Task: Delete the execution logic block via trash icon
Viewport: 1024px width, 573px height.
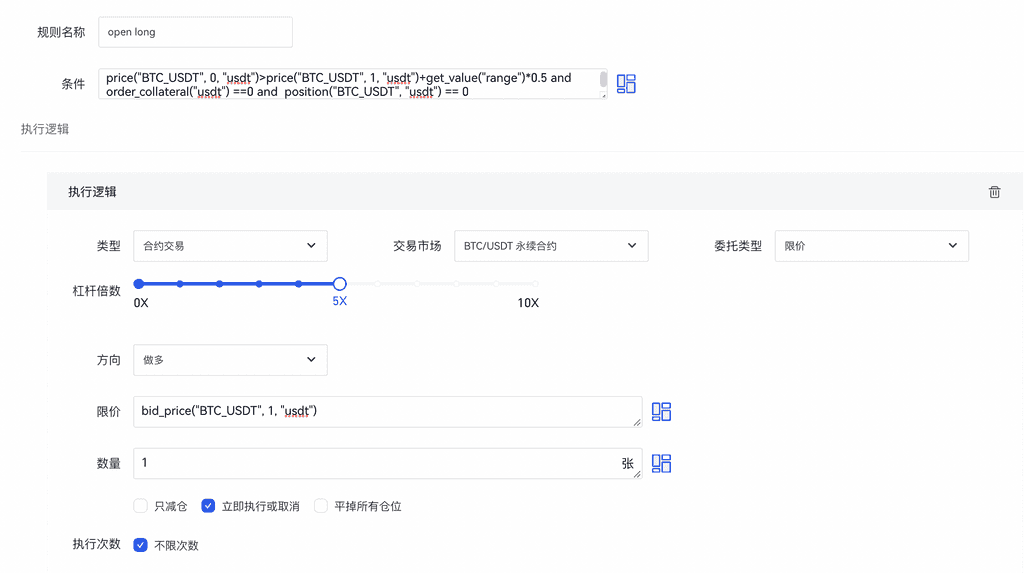Action: pos(994,192)
